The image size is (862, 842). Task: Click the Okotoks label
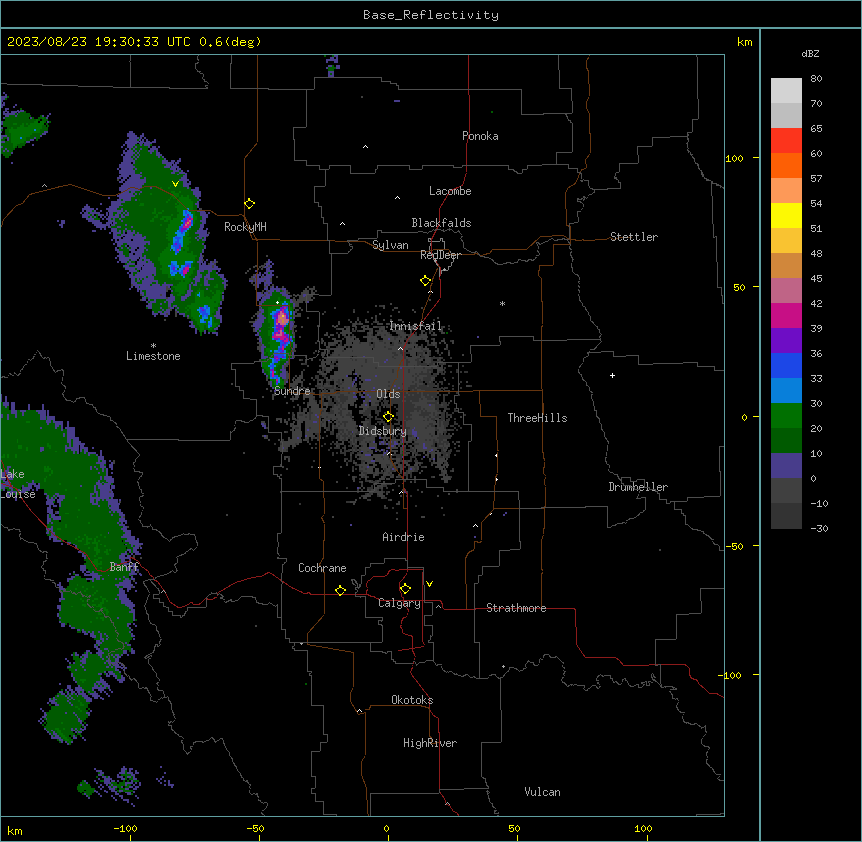click(x=412, y=700)
